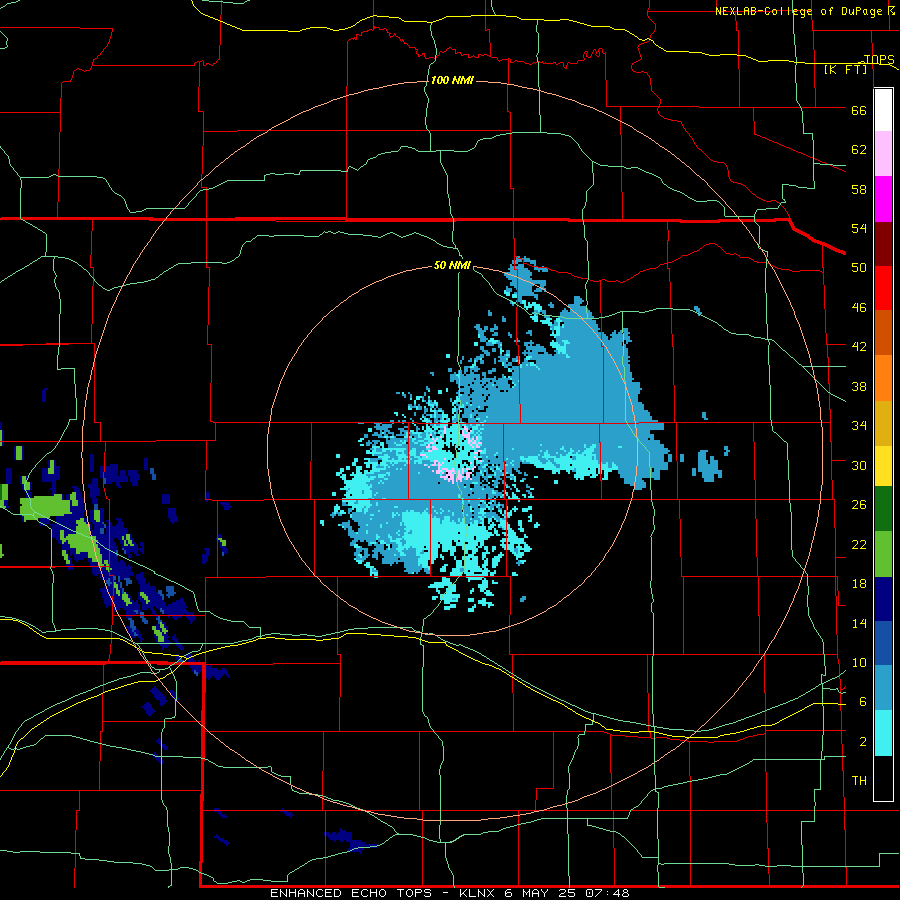Click the legend value 66
Screen dimensions: 900x900
pyautogui.click(x=859, y=110)
